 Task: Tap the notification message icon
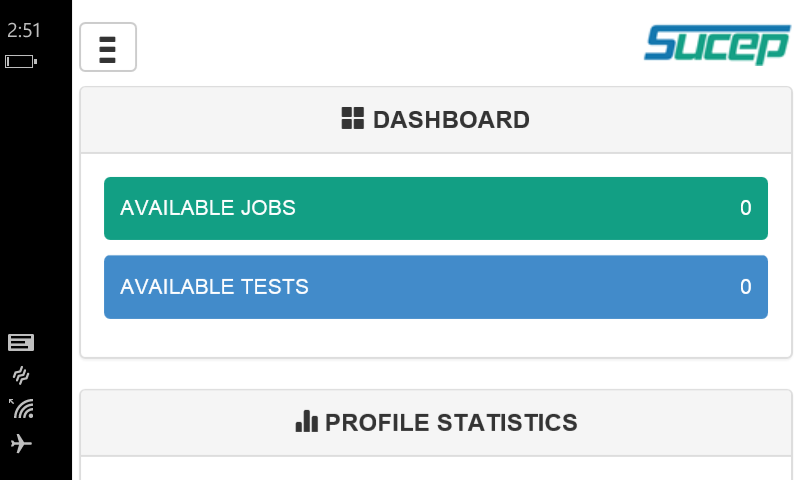[21, 343]
